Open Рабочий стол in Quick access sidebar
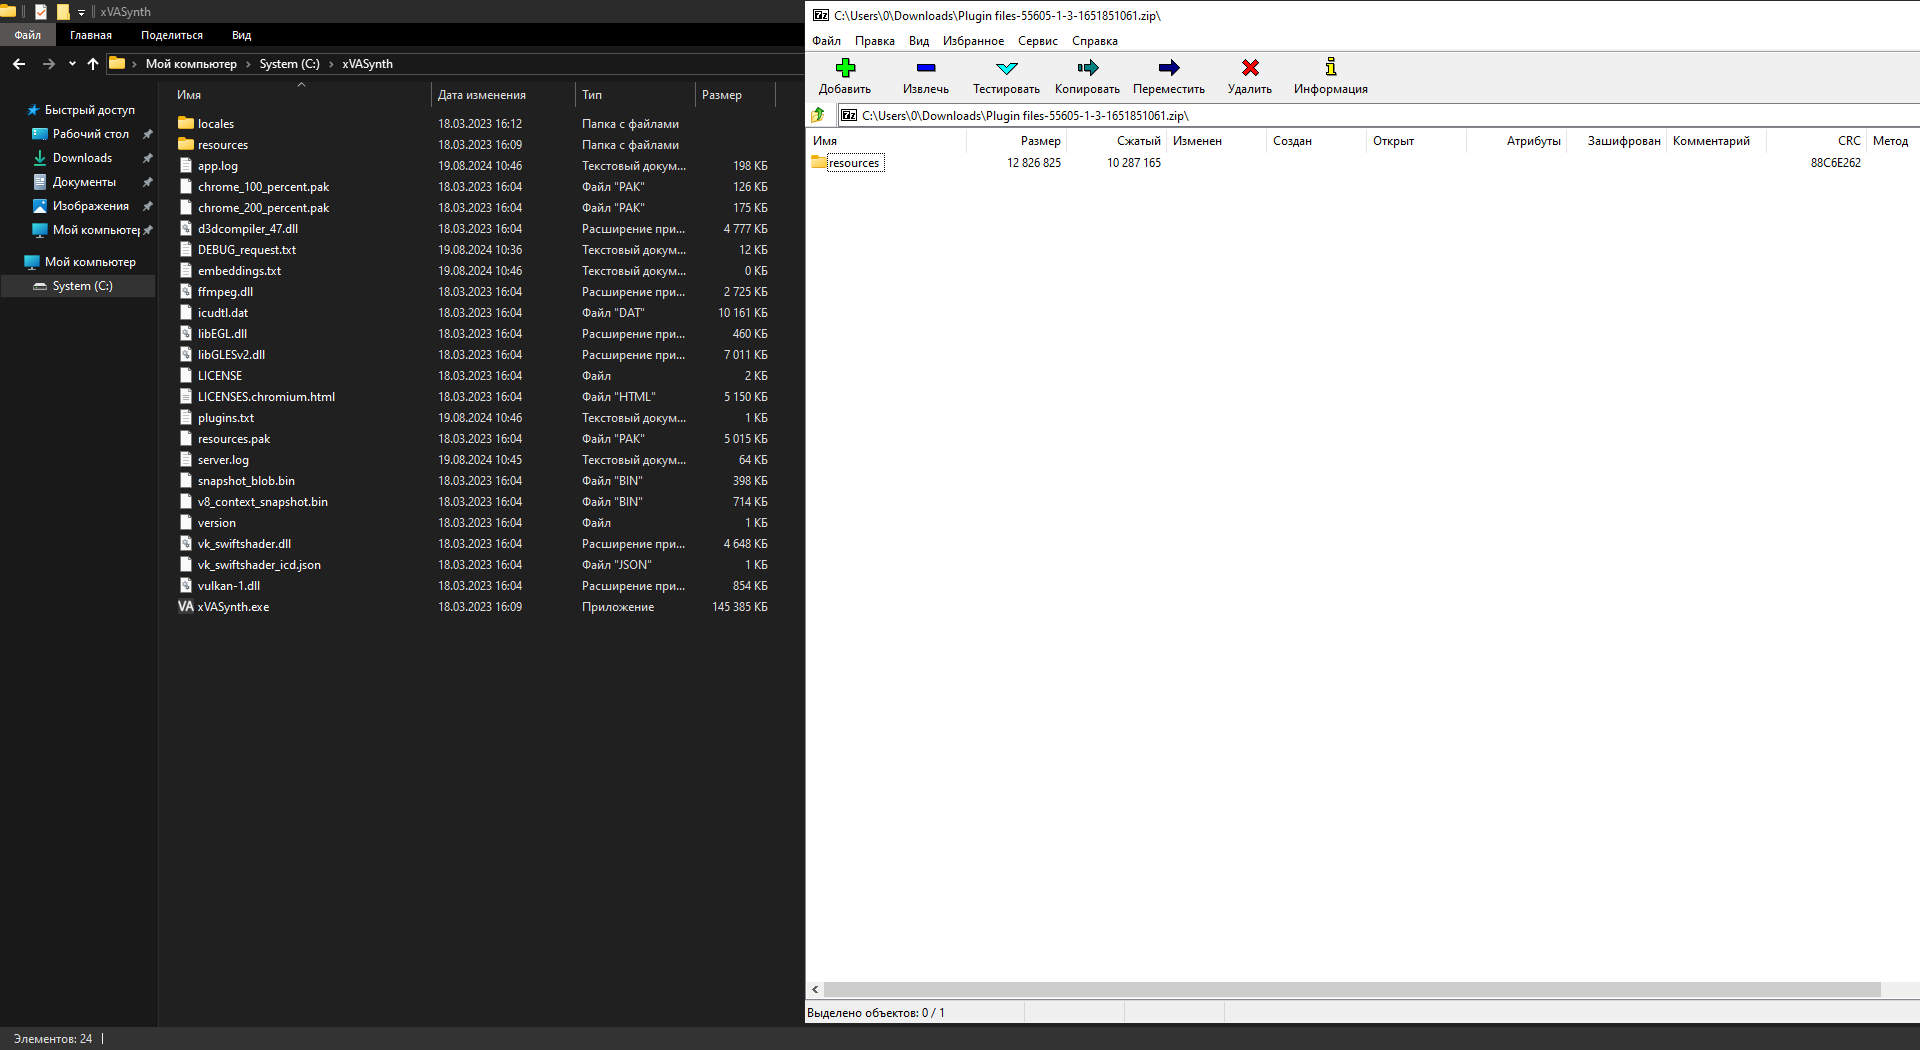The width and height of the screenshot is (1920, 1050). [x=91, y=134]
